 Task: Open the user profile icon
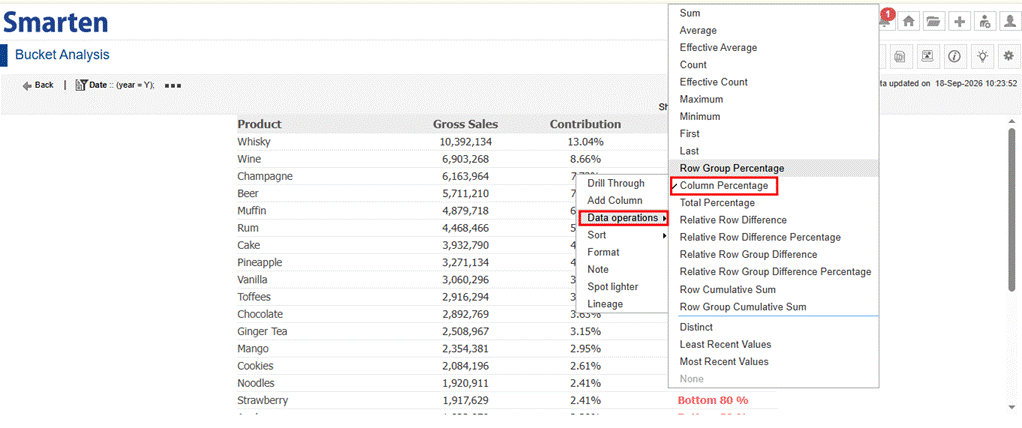[1010, 21]
